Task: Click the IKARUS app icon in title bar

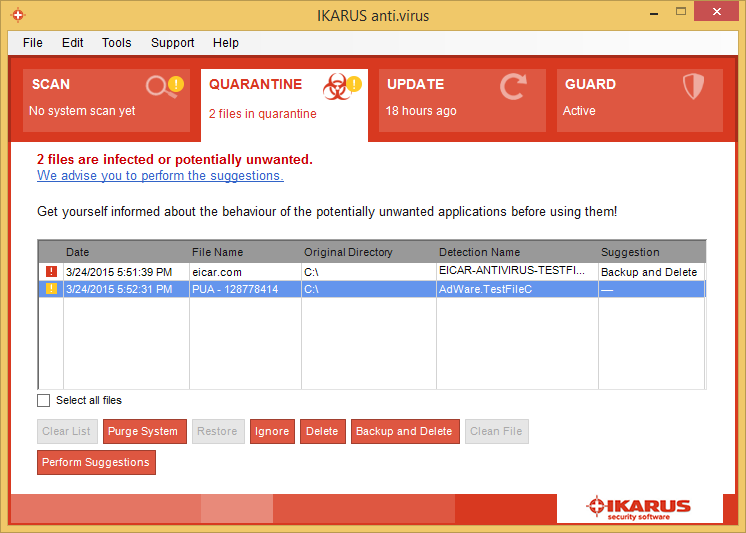Action: (17, 17)
